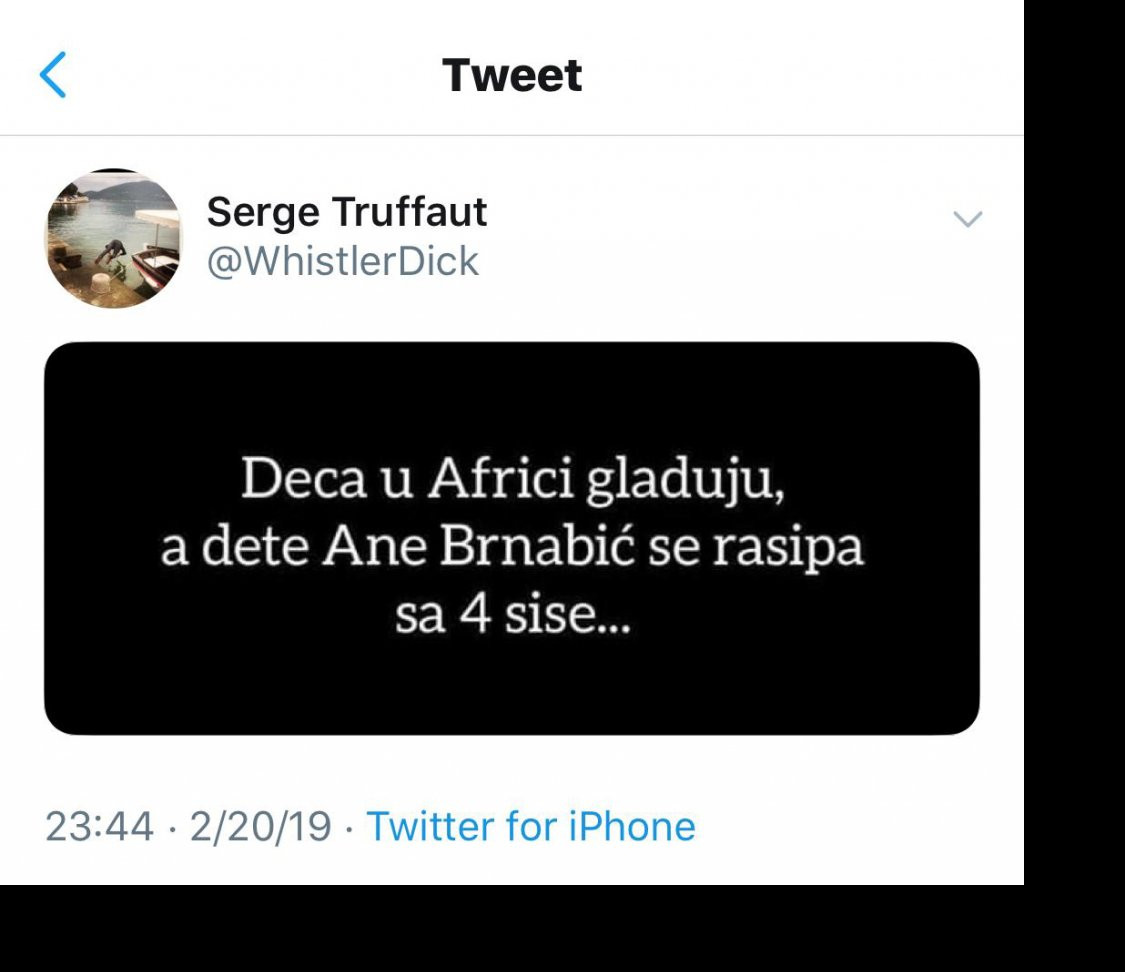Click the display name Serge Truffaut
The image size is (1125, 972).
[x=346, y=212]
